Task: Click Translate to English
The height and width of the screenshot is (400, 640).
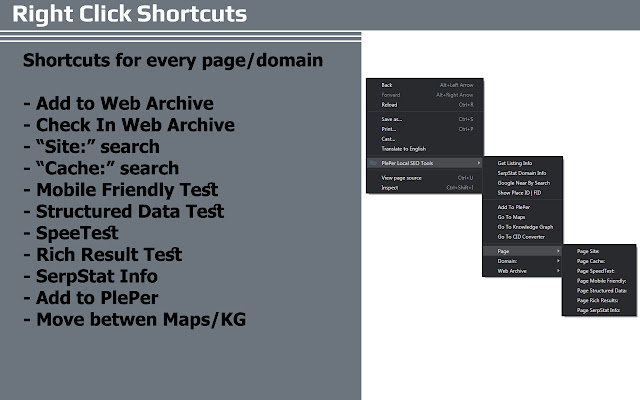Action: pos(425,149)
